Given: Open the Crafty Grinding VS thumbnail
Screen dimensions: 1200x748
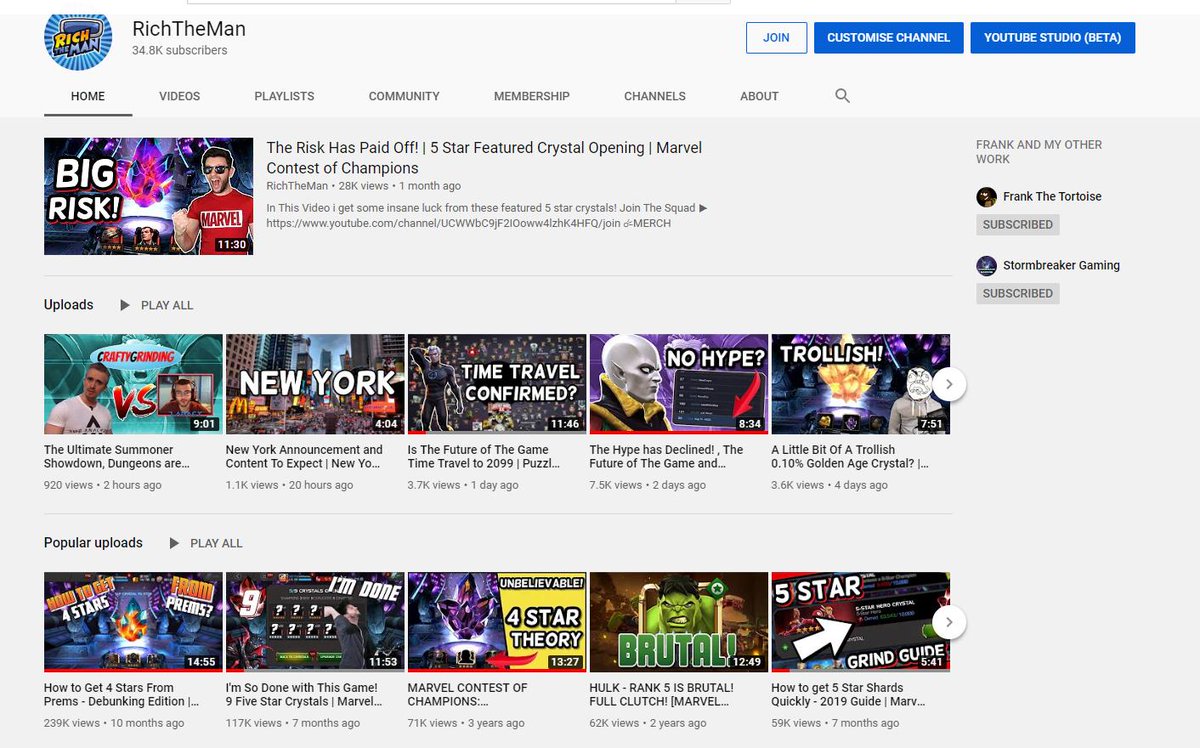Looking at the screenshot, I should coord(133,384).
